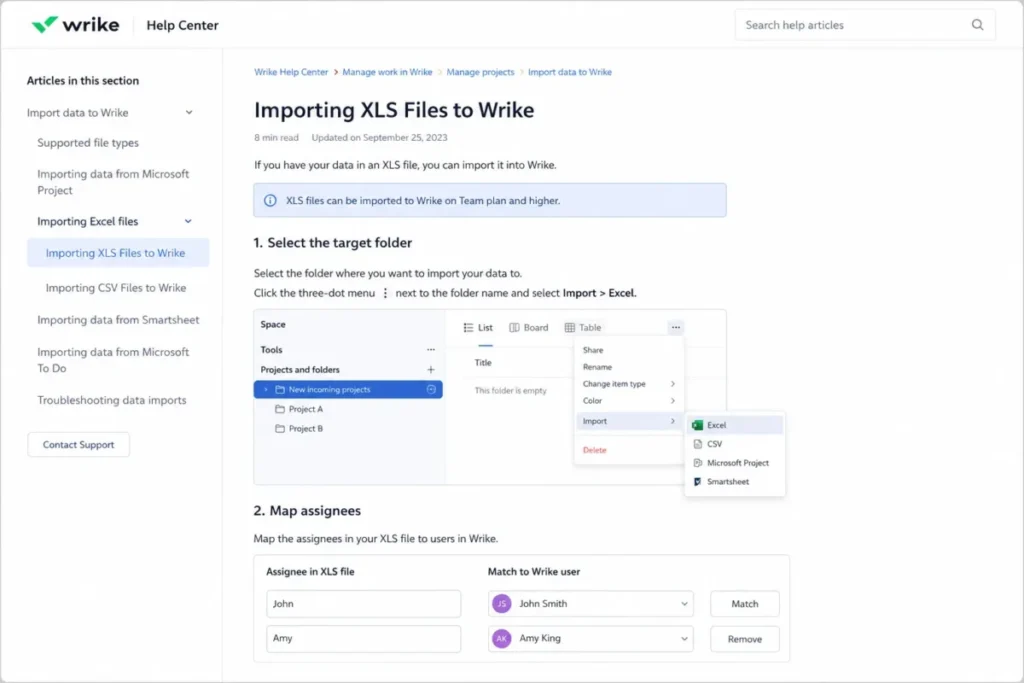Click the CSV file icon
1024x683 pixels.
(697, 444)
